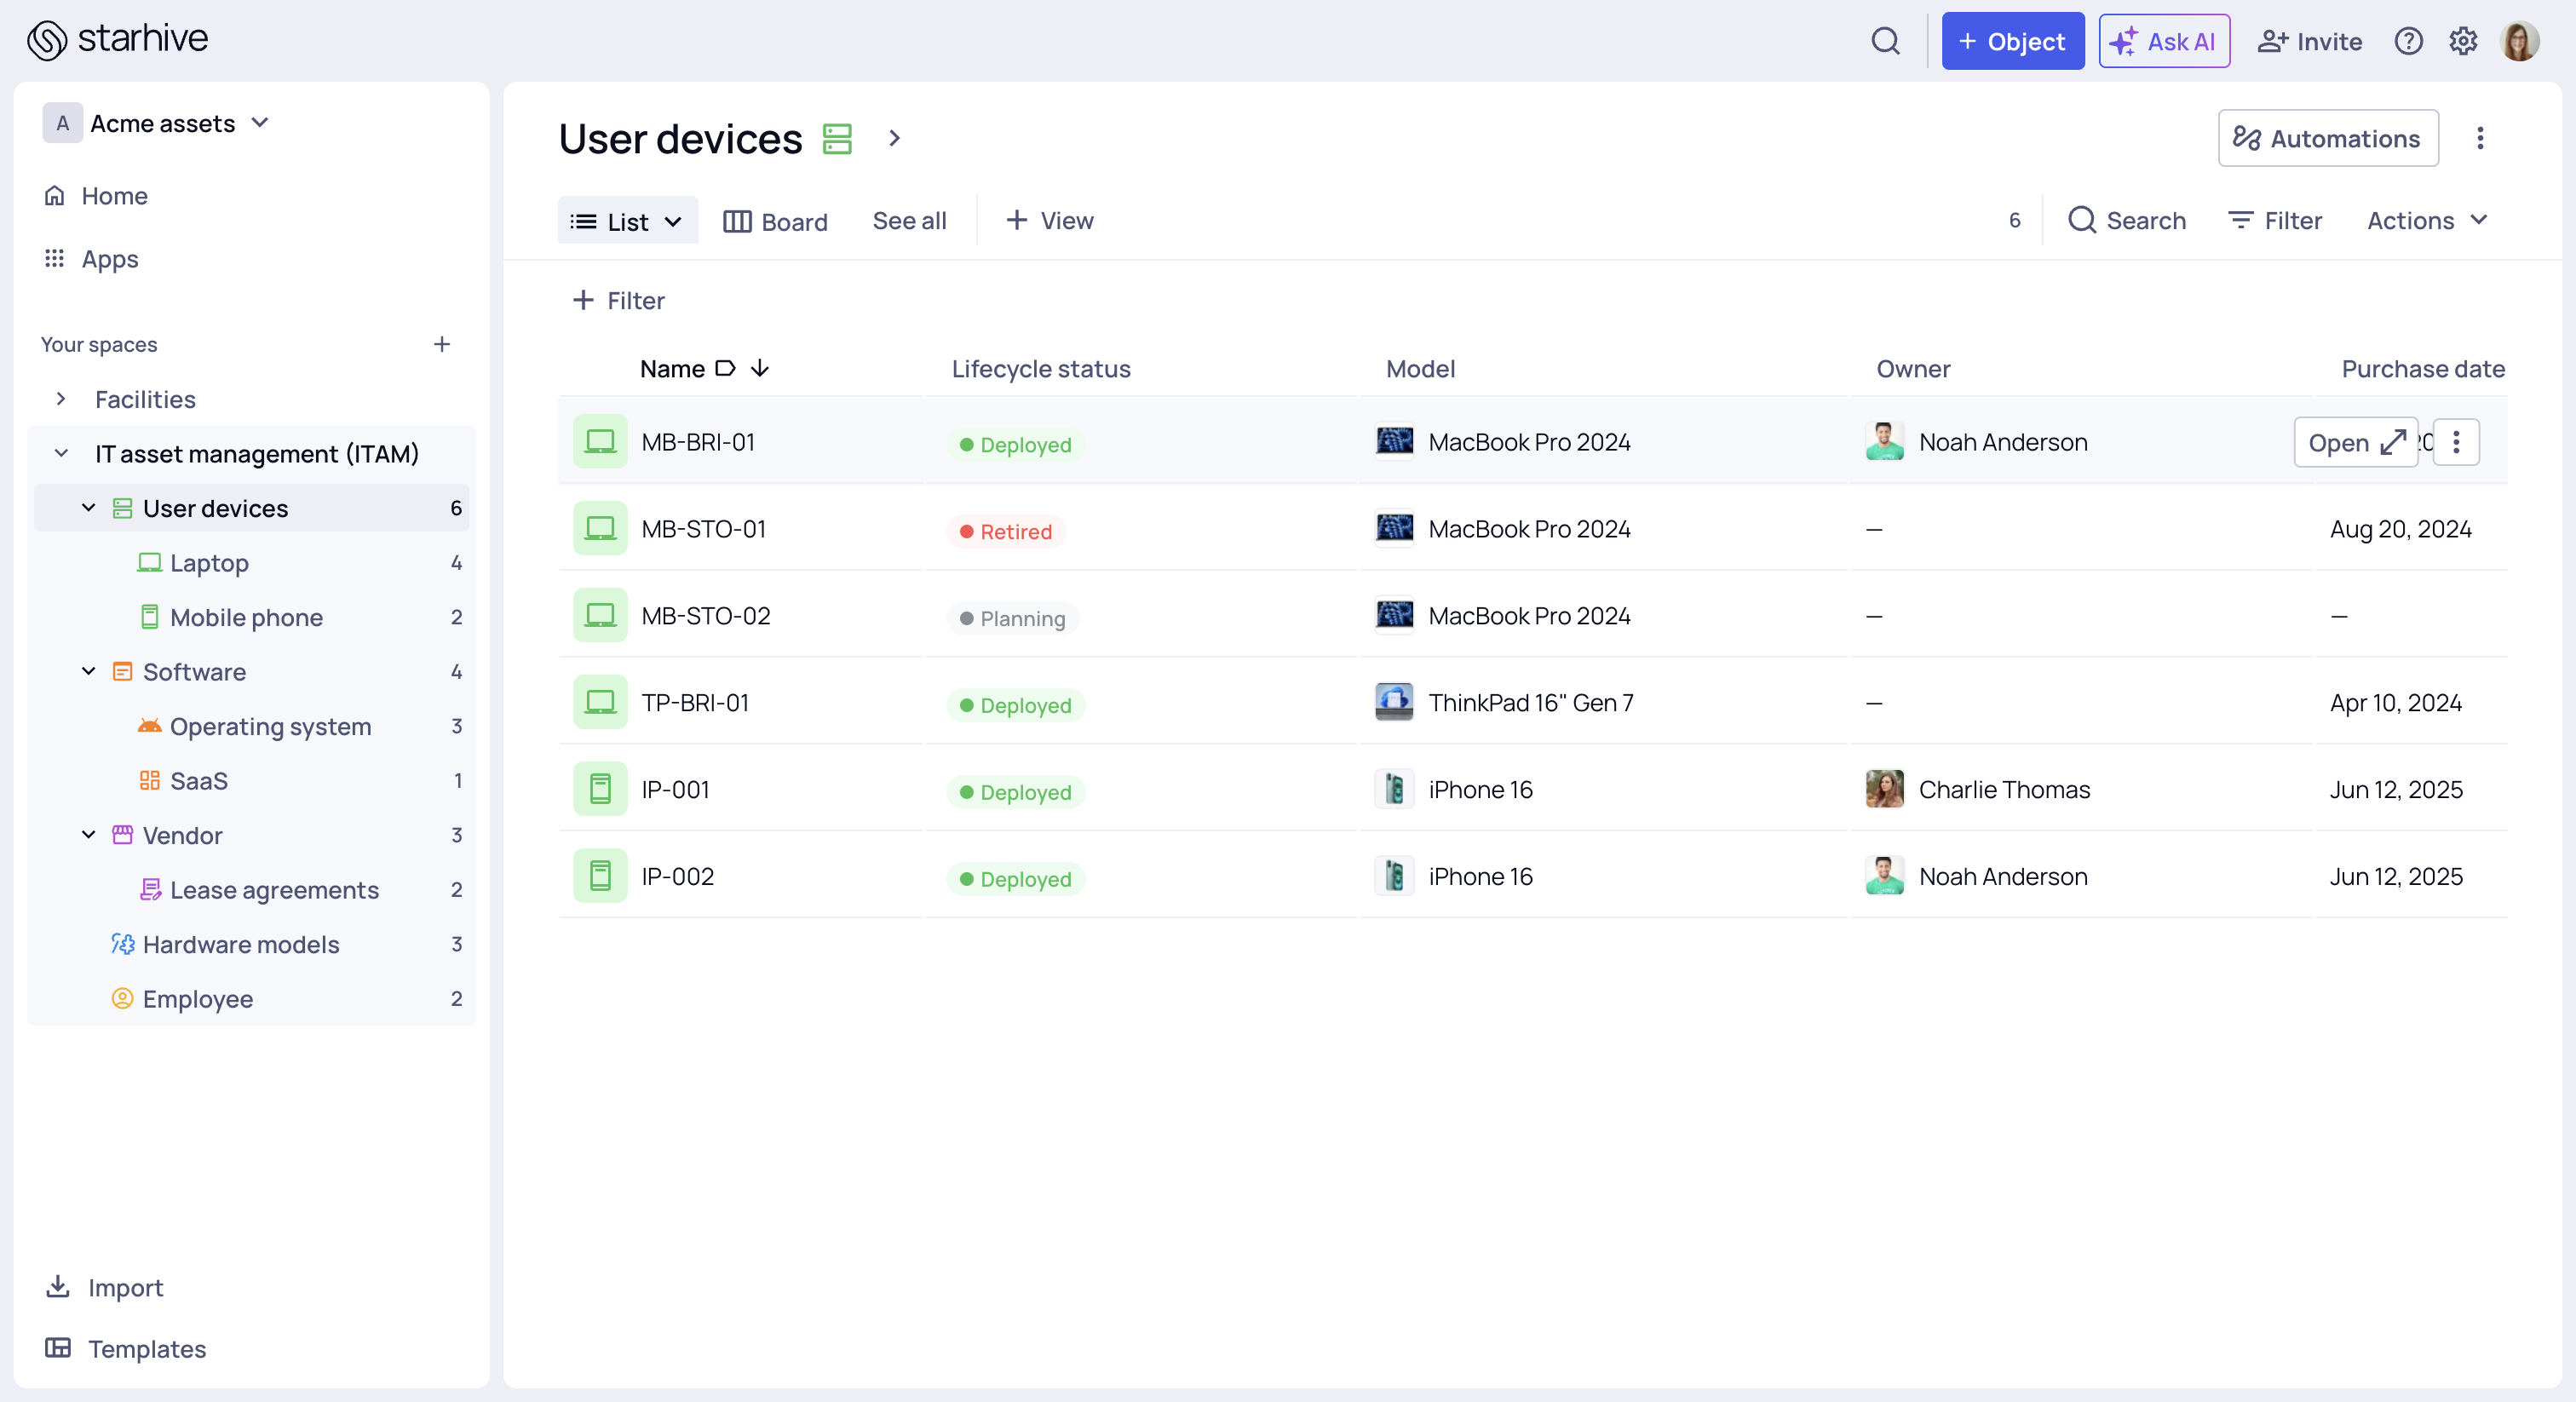Click the See all tab
Viewport: 2576px width, 1402px height.
(909, 220)
